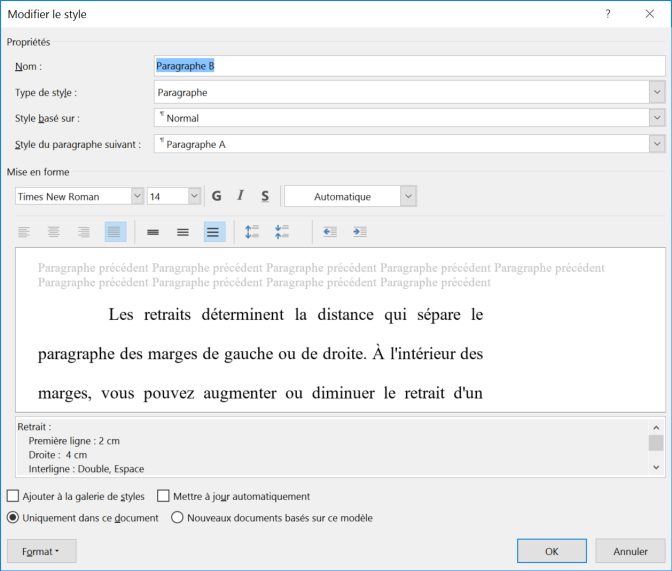Viewport: 672px width, 571px height.
Task: Decrease paragraph spacing
Action: click(282, 232)
